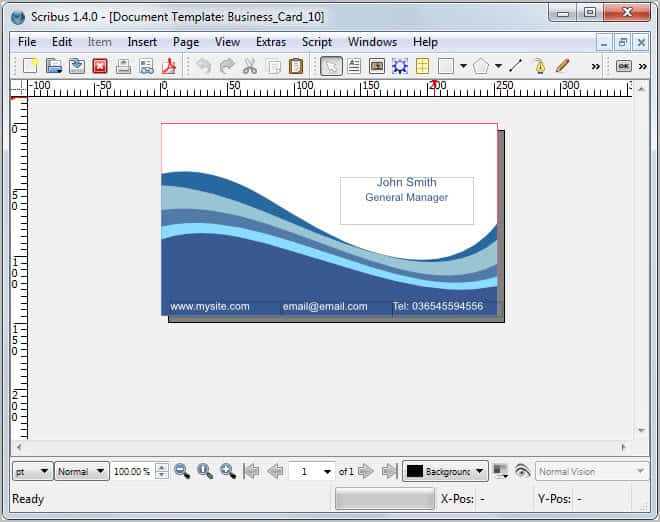
Task: Click the PDF OK button tool
Action: pos(623,66)
